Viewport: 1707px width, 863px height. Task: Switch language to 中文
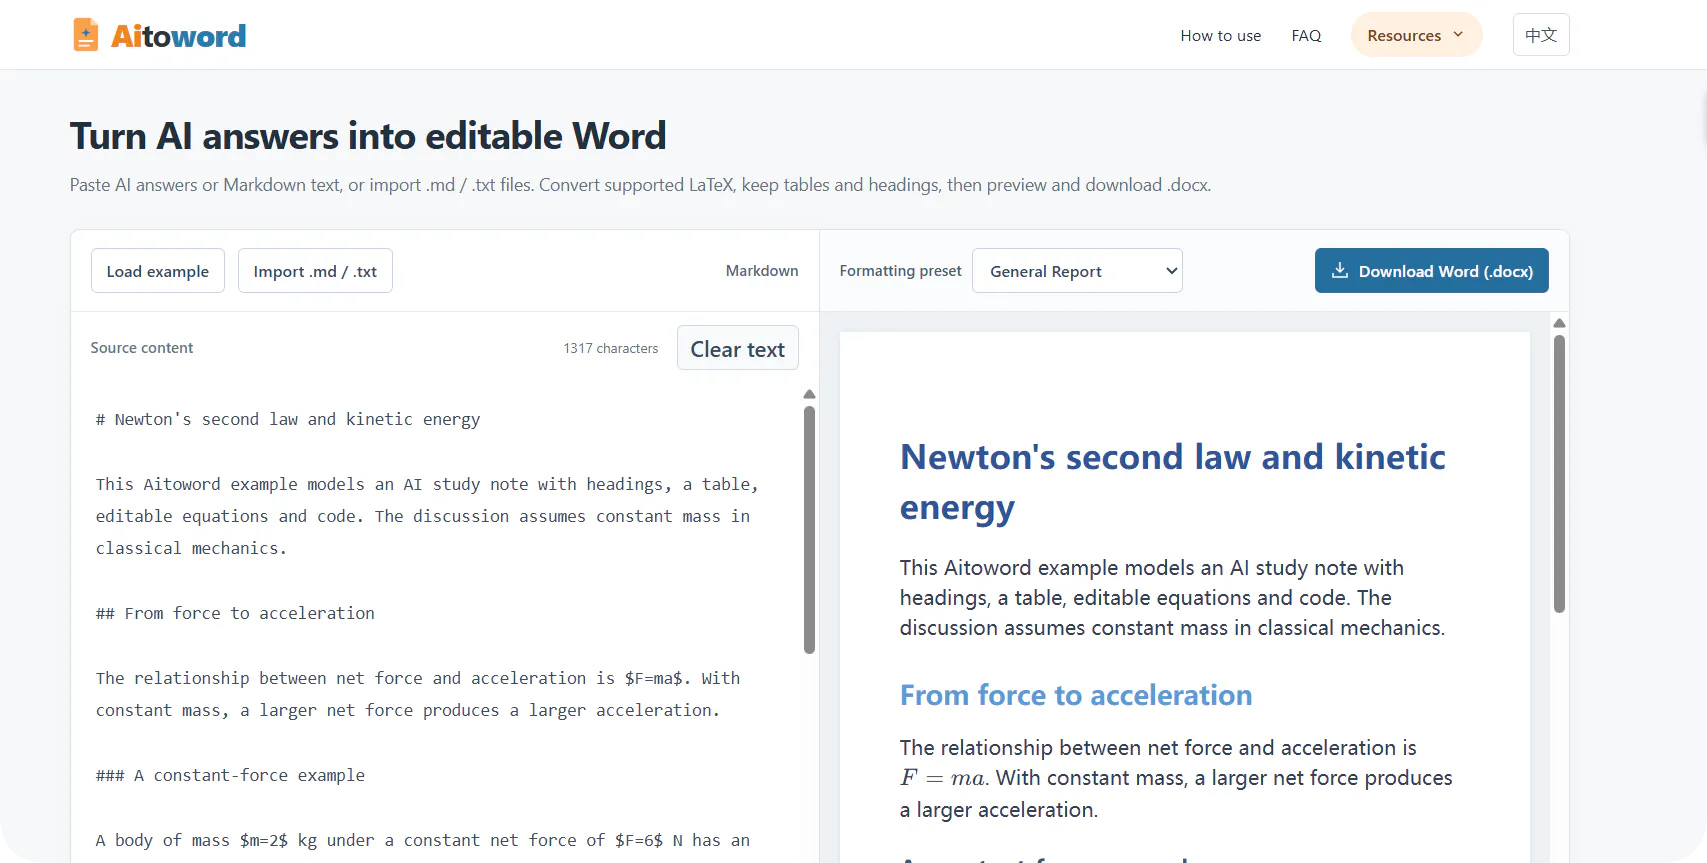tap(1541, 35)
